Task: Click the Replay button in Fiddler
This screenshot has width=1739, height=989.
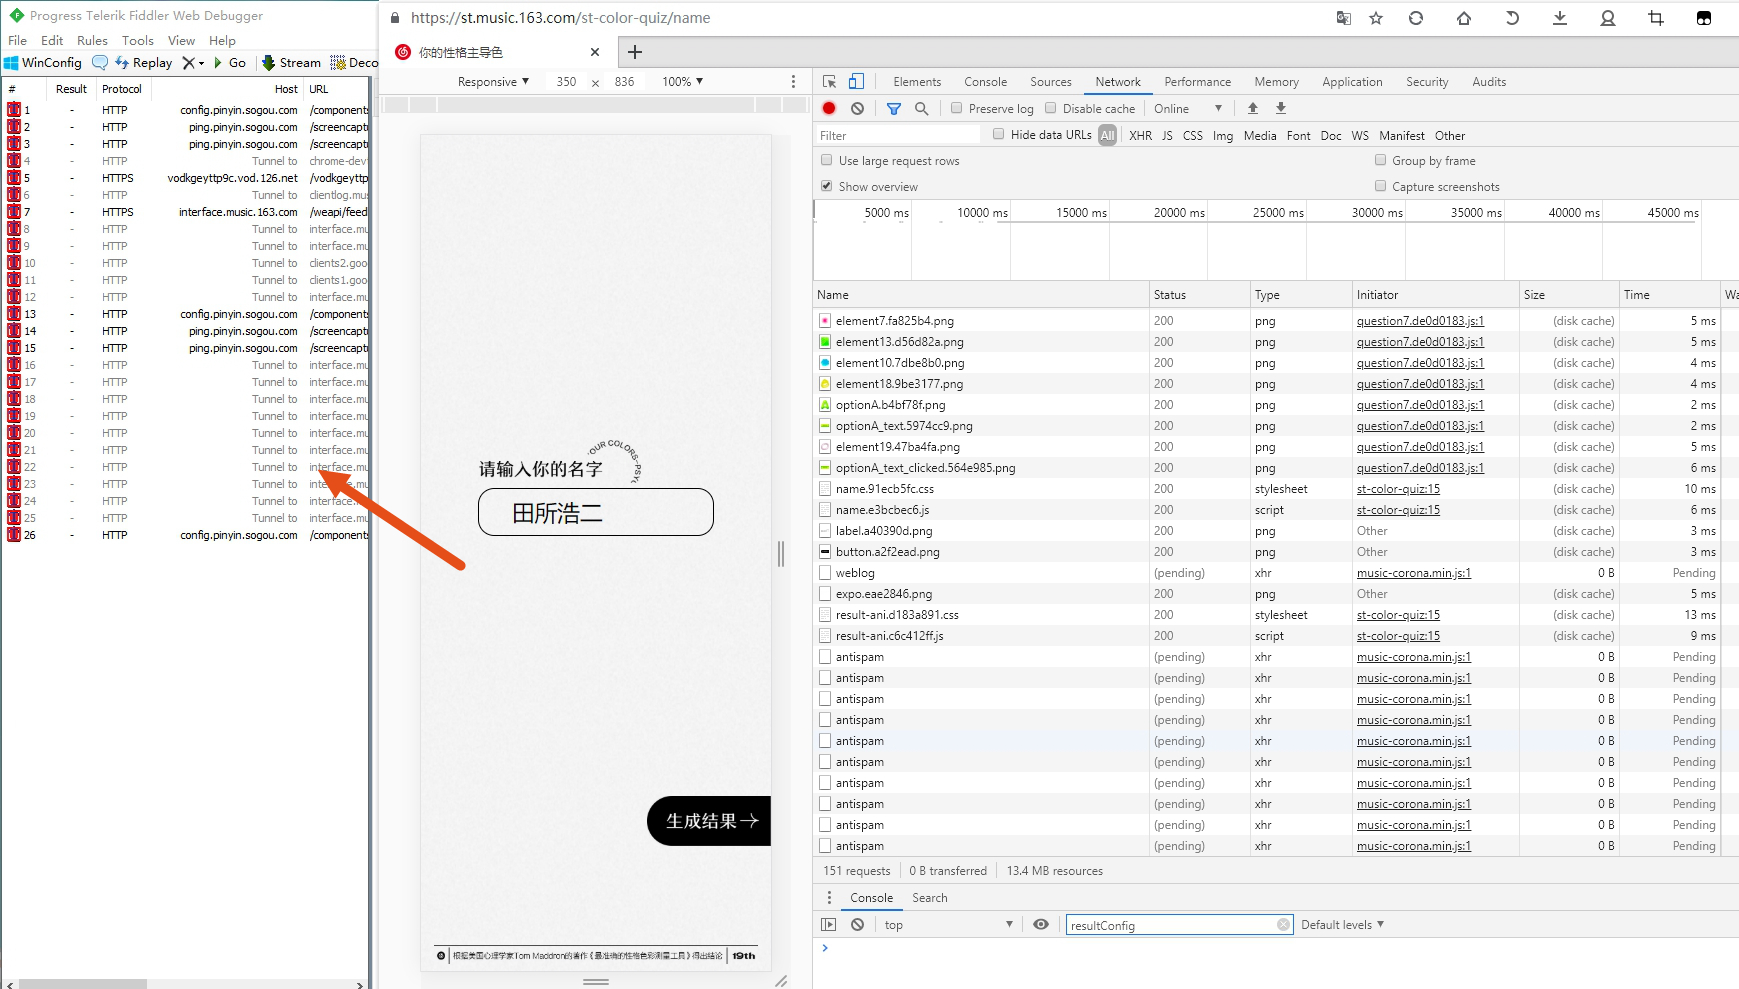Action: click(144, 62)
